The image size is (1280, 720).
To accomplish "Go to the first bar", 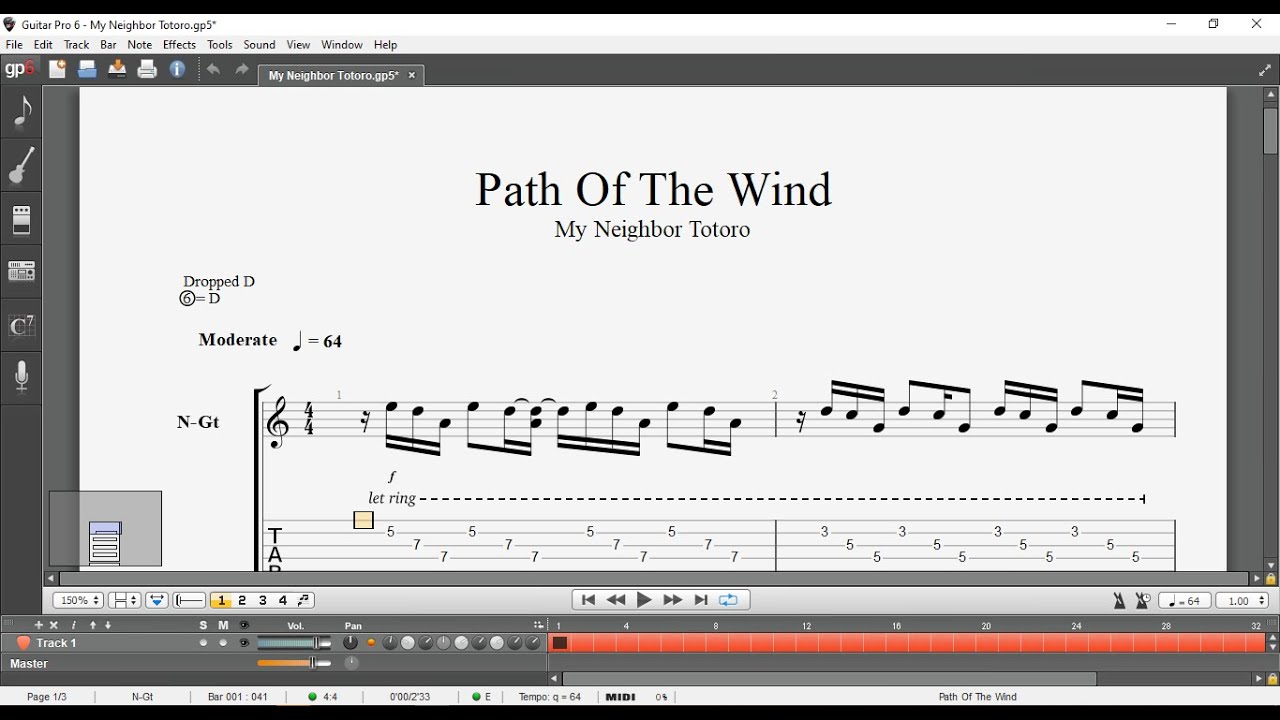I will [588, 600].
